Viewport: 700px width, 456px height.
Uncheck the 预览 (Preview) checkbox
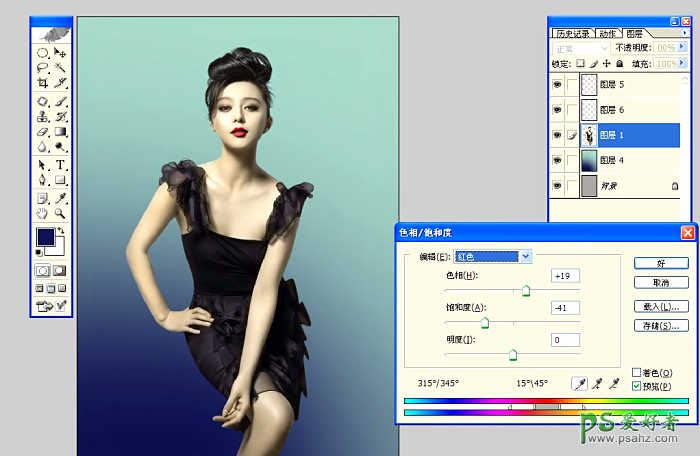point(637,386)
